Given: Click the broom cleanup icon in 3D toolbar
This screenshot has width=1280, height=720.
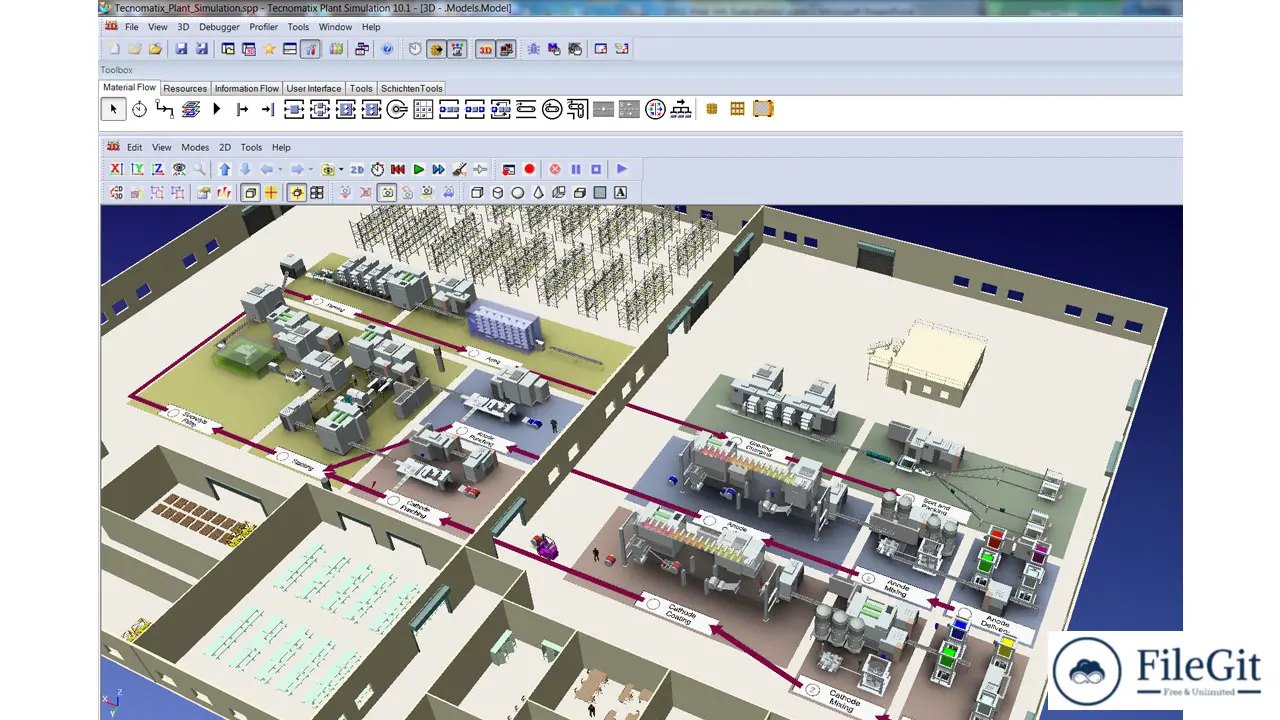Looking at the screenshot, I should [x=460, y=170].
